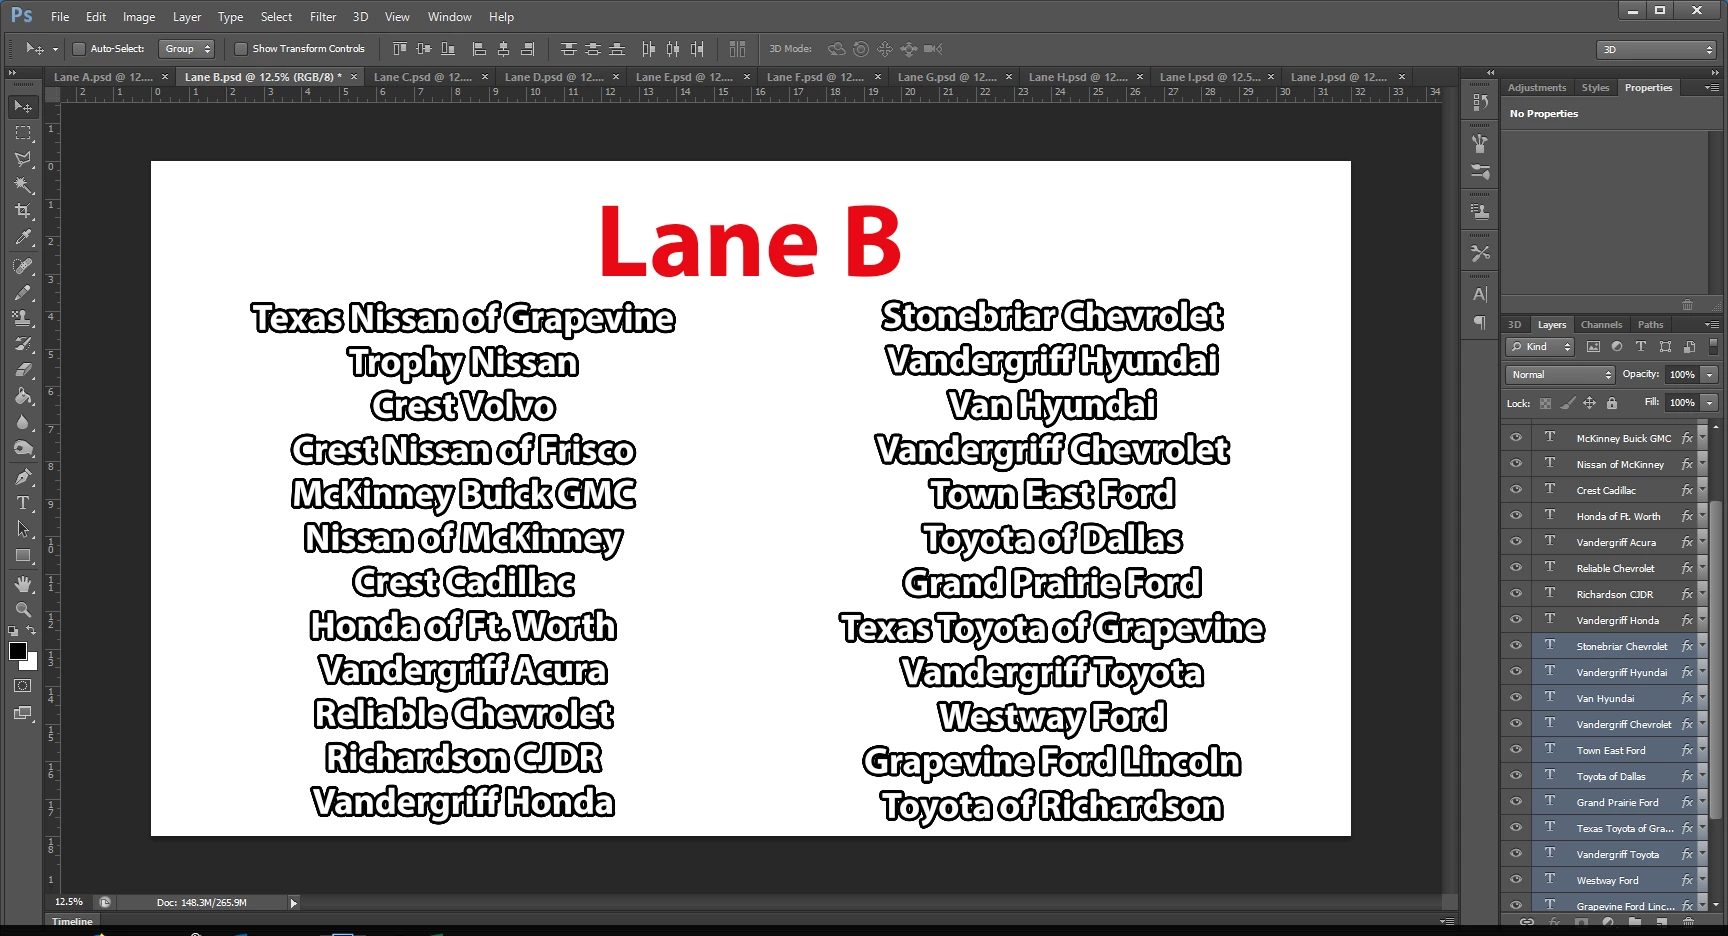This screenshot has width=1728, height=936.
Task: Filter layers by type layers icon
Action: click(x=1640, y=346)
